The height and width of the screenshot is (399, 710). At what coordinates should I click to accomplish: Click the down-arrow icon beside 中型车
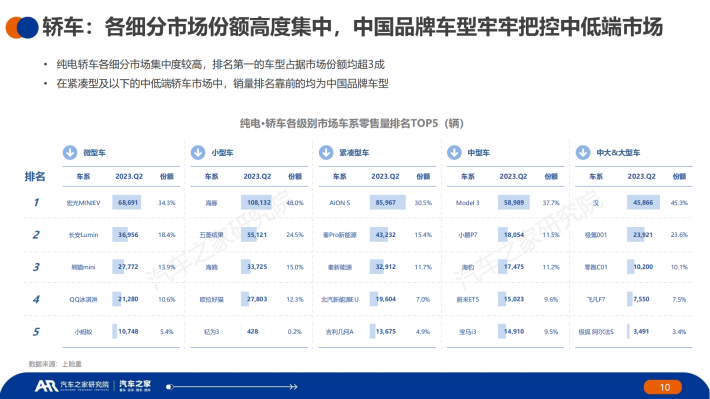pyautogui.click(x=454, y=153)
